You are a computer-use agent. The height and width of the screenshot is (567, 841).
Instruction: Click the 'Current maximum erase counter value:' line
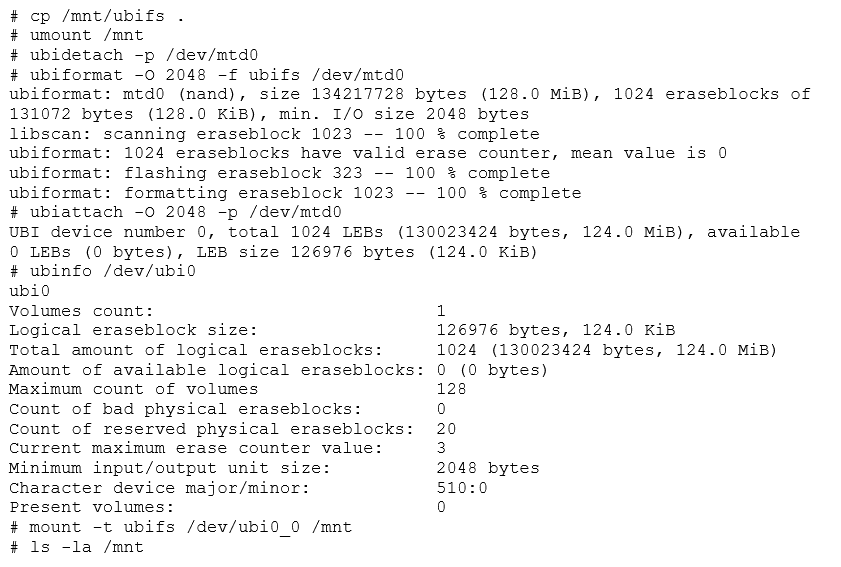tap(227, 448)
